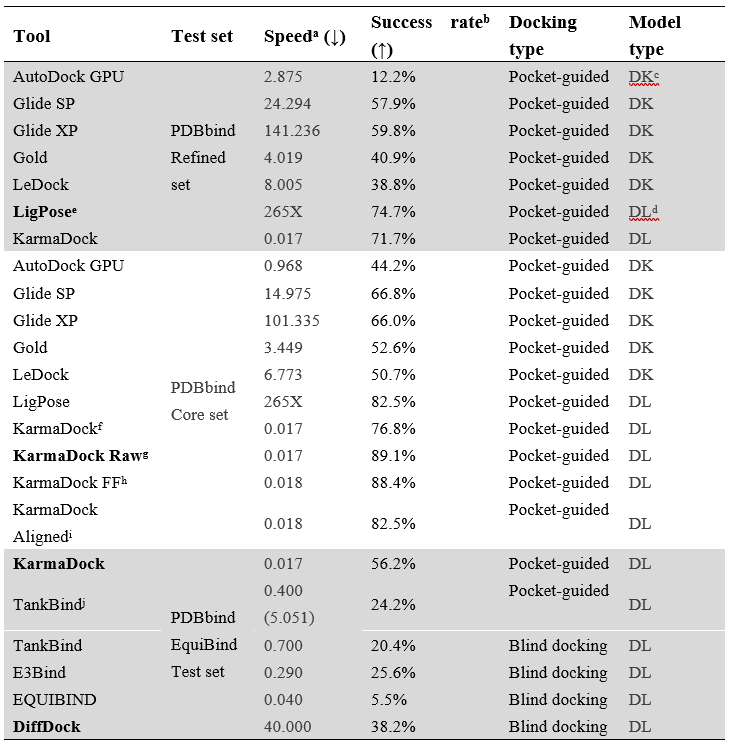Click the Test set column header
The image size is (729, 744).
click(x=202, y=36)
